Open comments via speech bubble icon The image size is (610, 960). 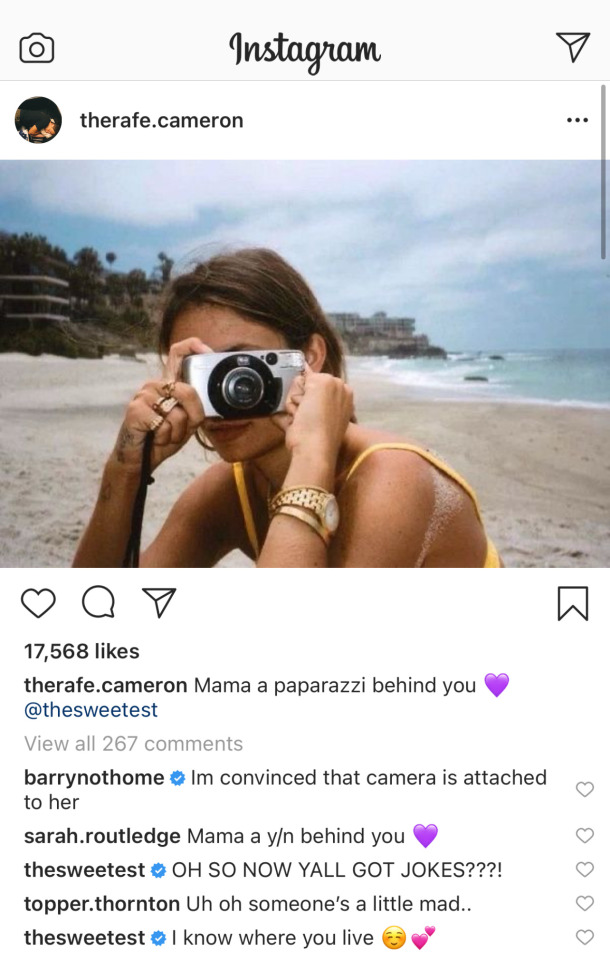[98, 602]
